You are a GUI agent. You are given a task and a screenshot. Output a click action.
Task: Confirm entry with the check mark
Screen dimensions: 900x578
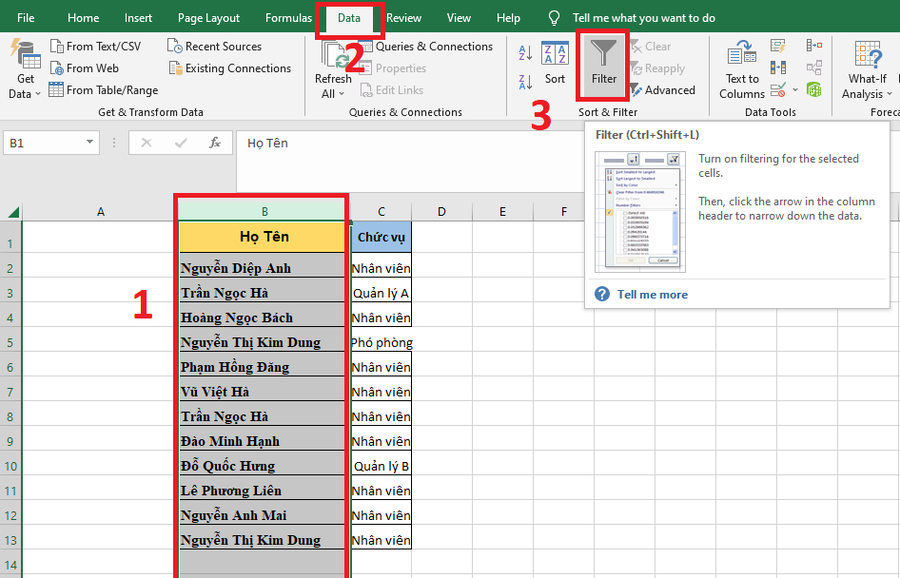tap(181, 143)
